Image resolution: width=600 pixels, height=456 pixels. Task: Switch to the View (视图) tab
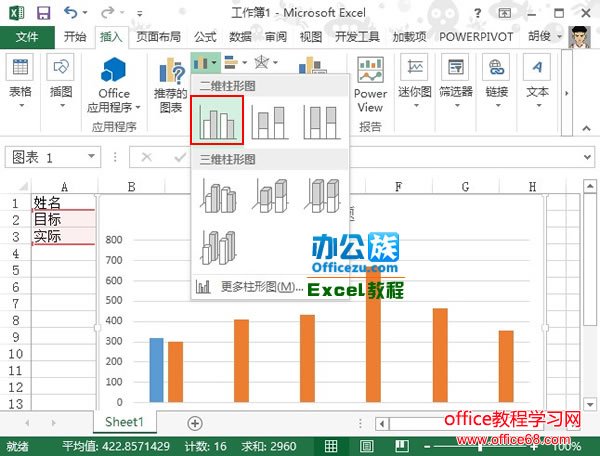coord(311,37)
